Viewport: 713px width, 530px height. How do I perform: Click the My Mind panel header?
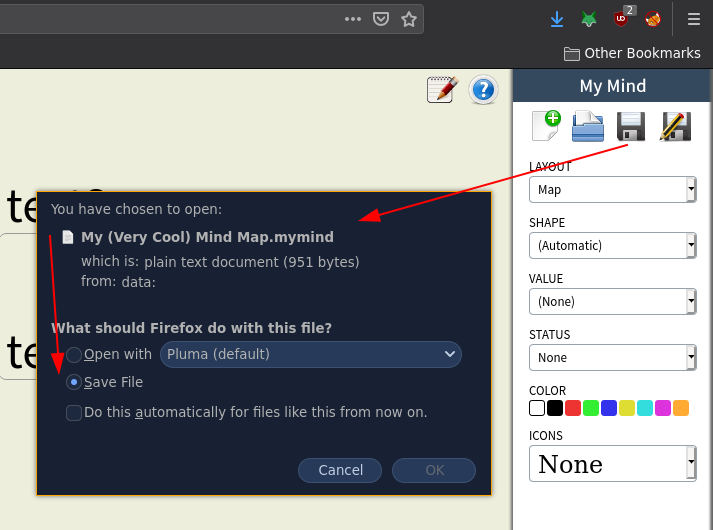pos(613,86)
